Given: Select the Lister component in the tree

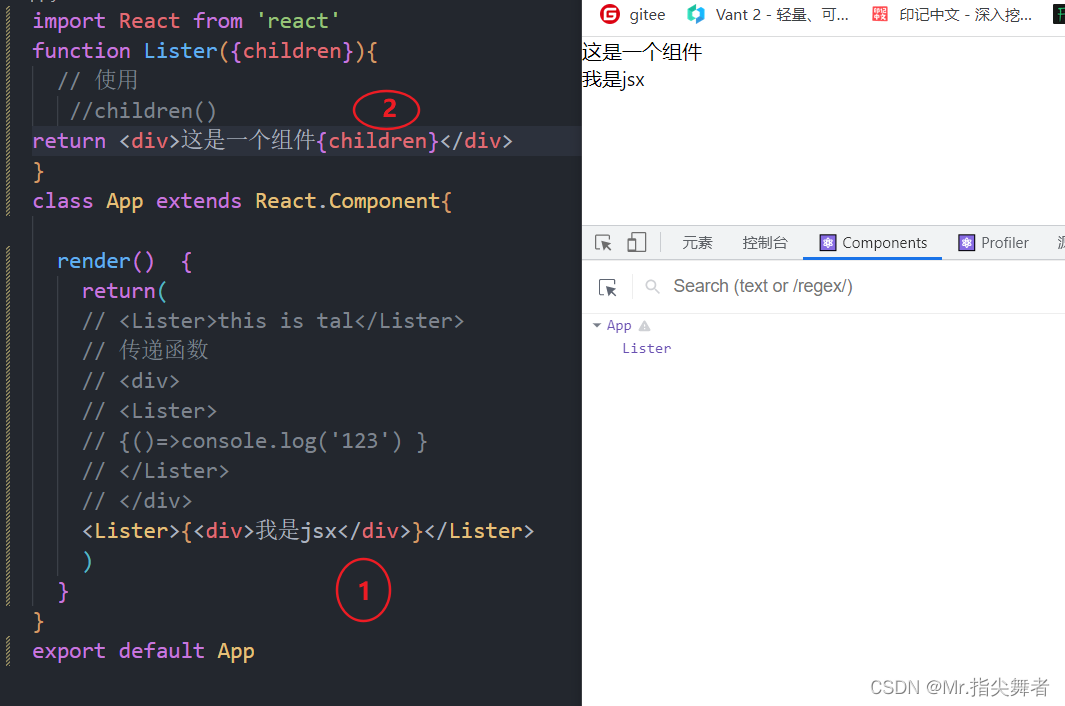Looking at the screenshot, I should point(646,348).
